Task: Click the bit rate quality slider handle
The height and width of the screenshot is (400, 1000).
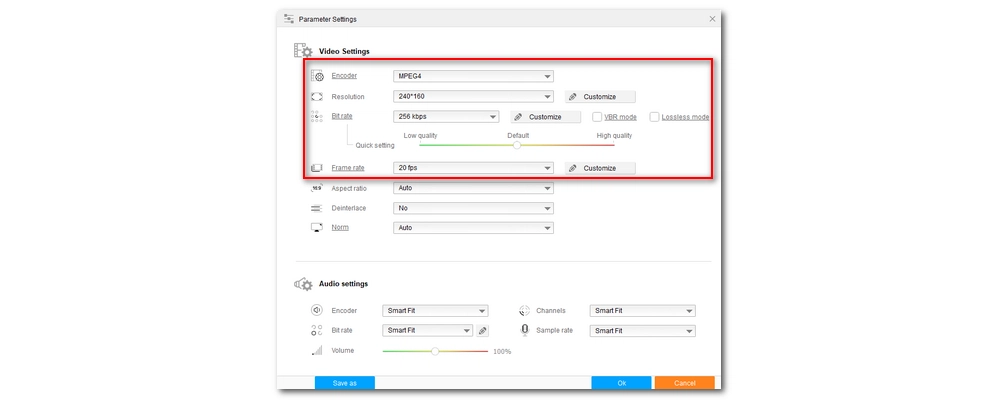Action: click(x=517, y=145)
